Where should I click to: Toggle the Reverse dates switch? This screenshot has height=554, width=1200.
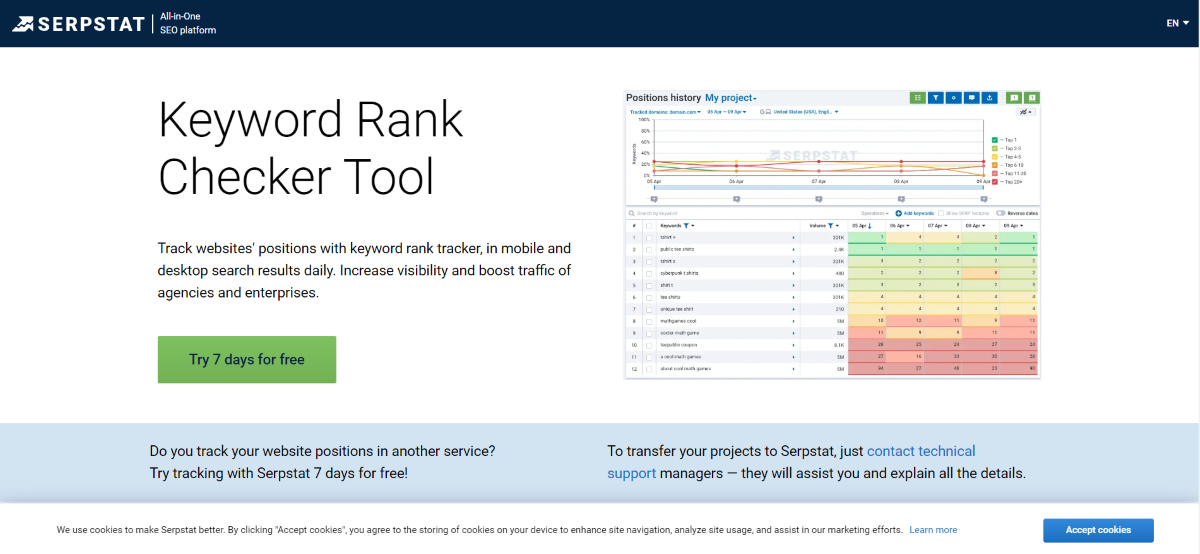point(1001,213)
